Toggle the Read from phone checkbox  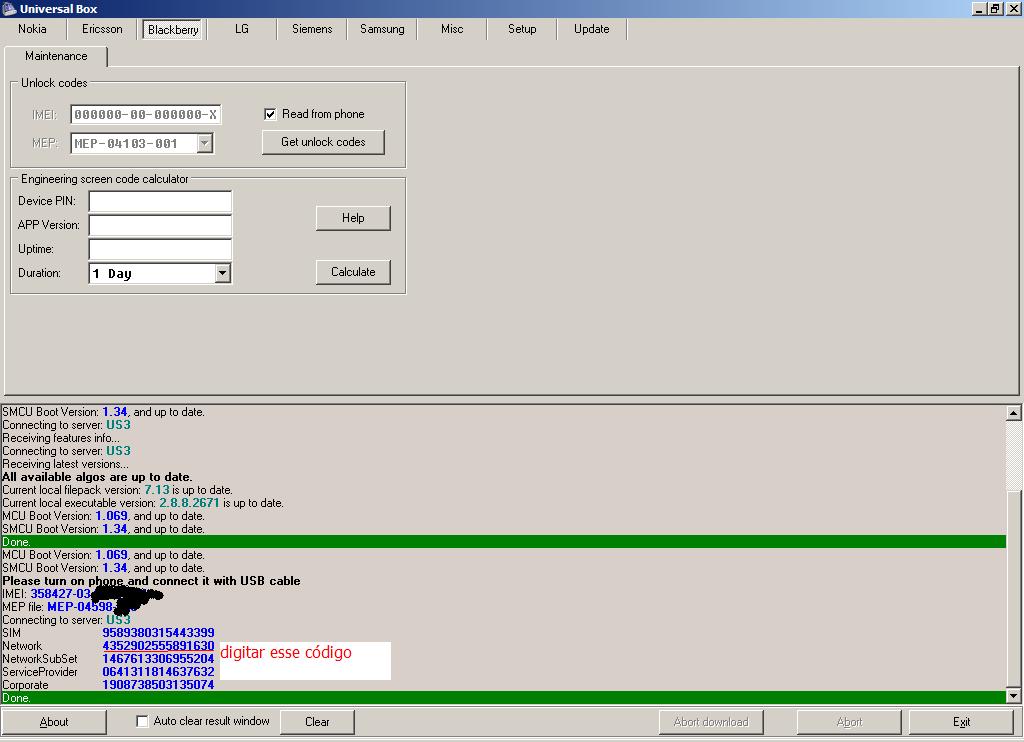[x=270, y=114]
